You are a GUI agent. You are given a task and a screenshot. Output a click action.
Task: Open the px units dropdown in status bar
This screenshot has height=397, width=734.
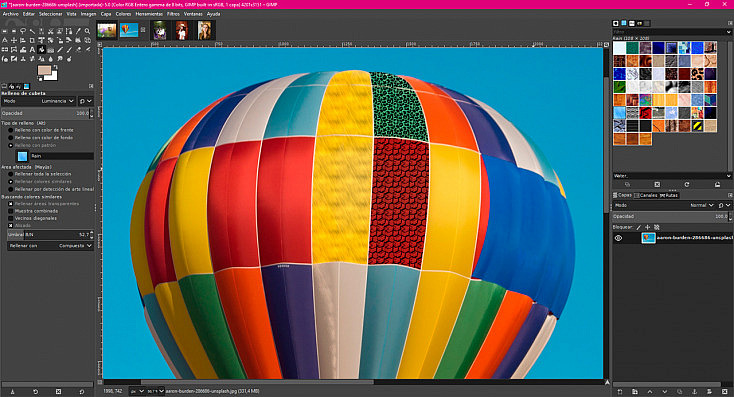coord(137,391)
